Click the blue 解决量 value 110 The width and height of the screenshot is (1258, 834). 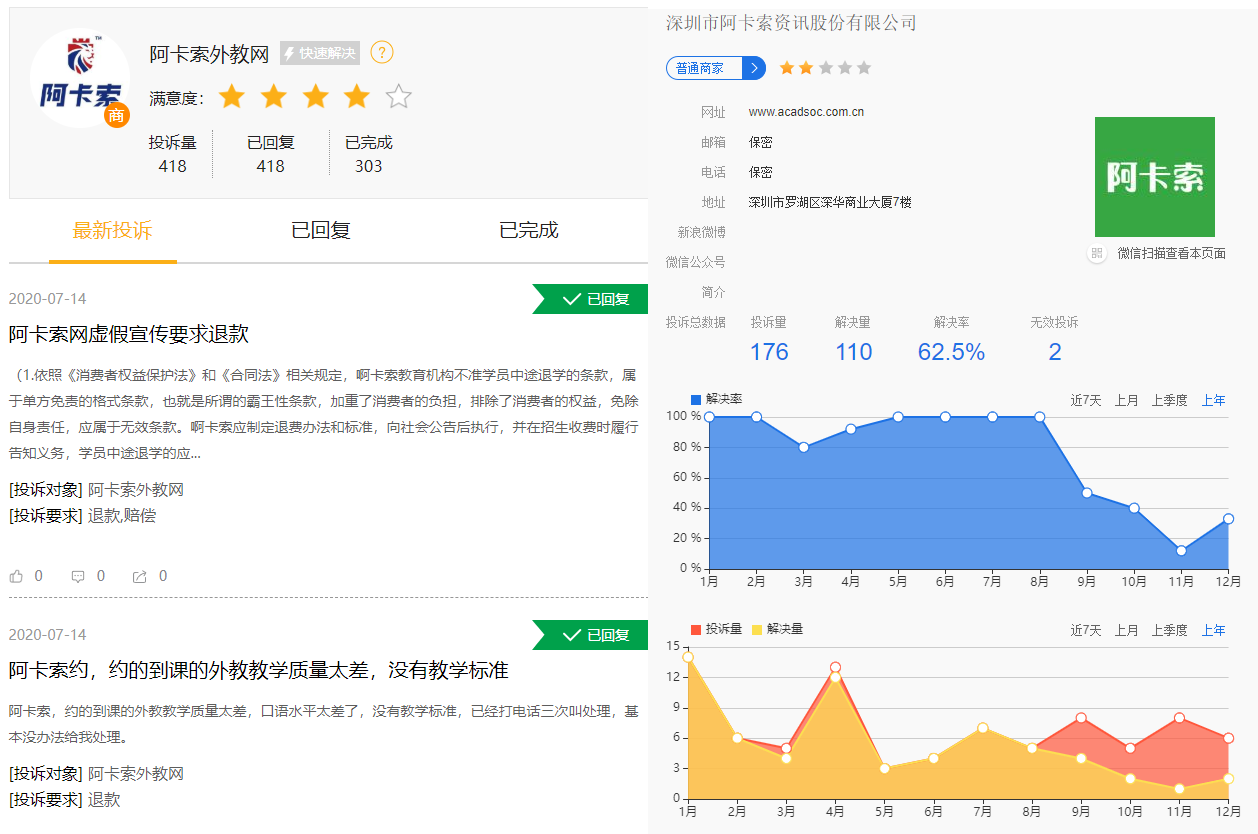(854, 352)
